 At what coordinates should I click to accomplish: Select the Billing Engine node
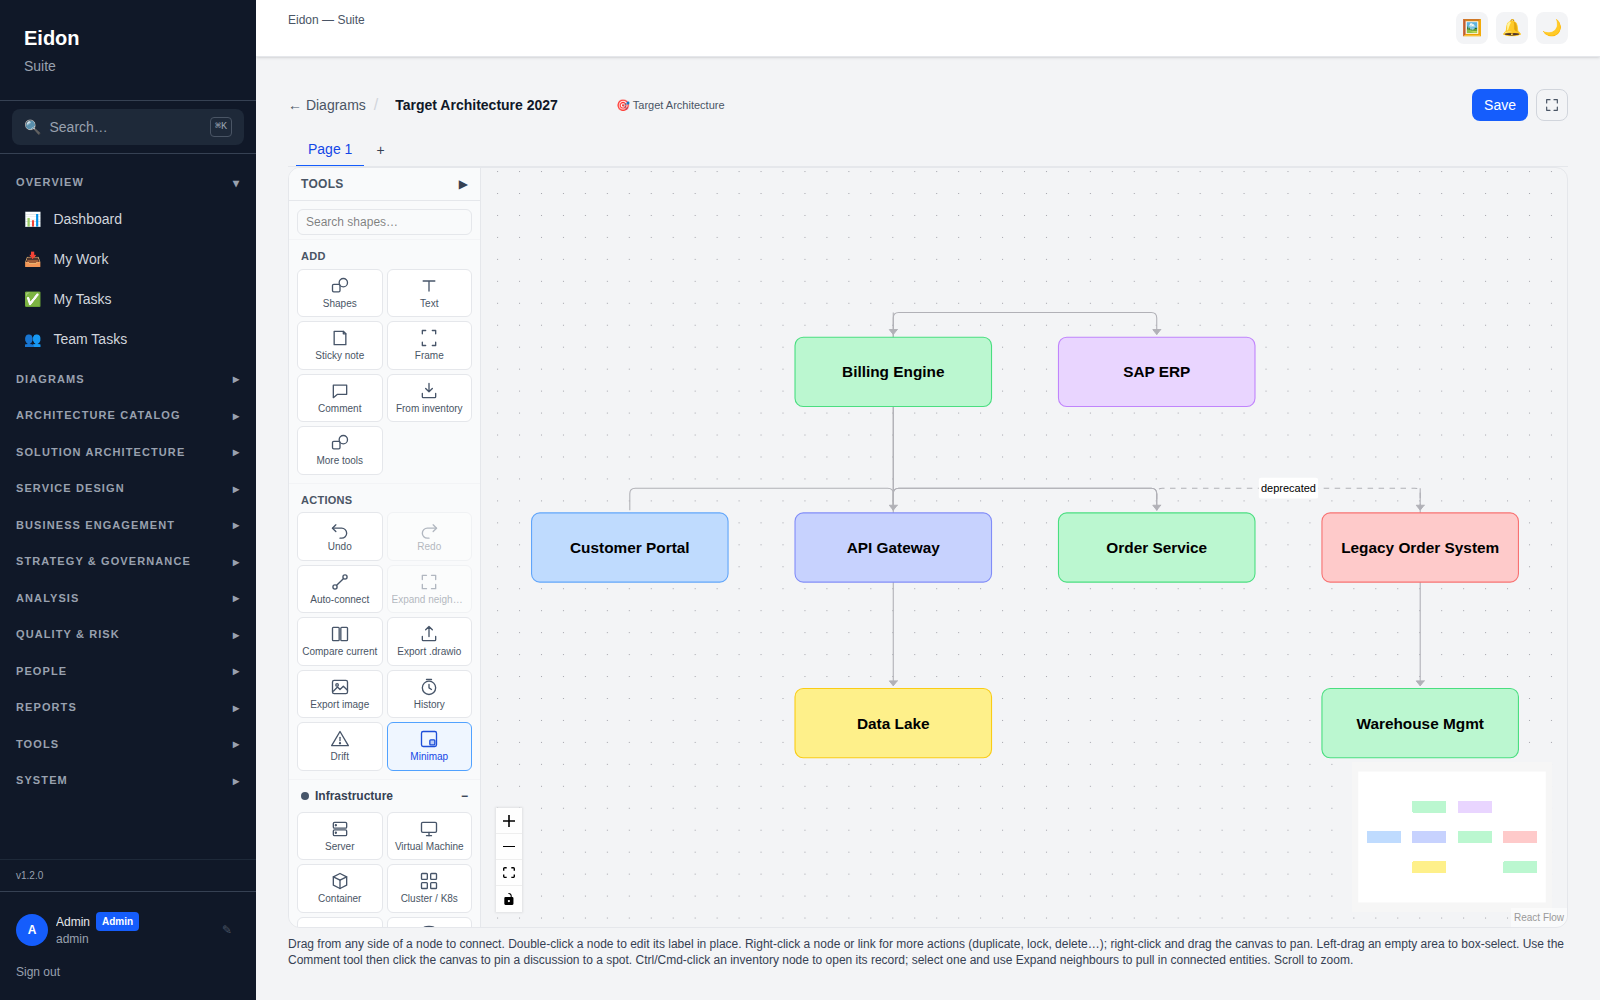(893, 372)
